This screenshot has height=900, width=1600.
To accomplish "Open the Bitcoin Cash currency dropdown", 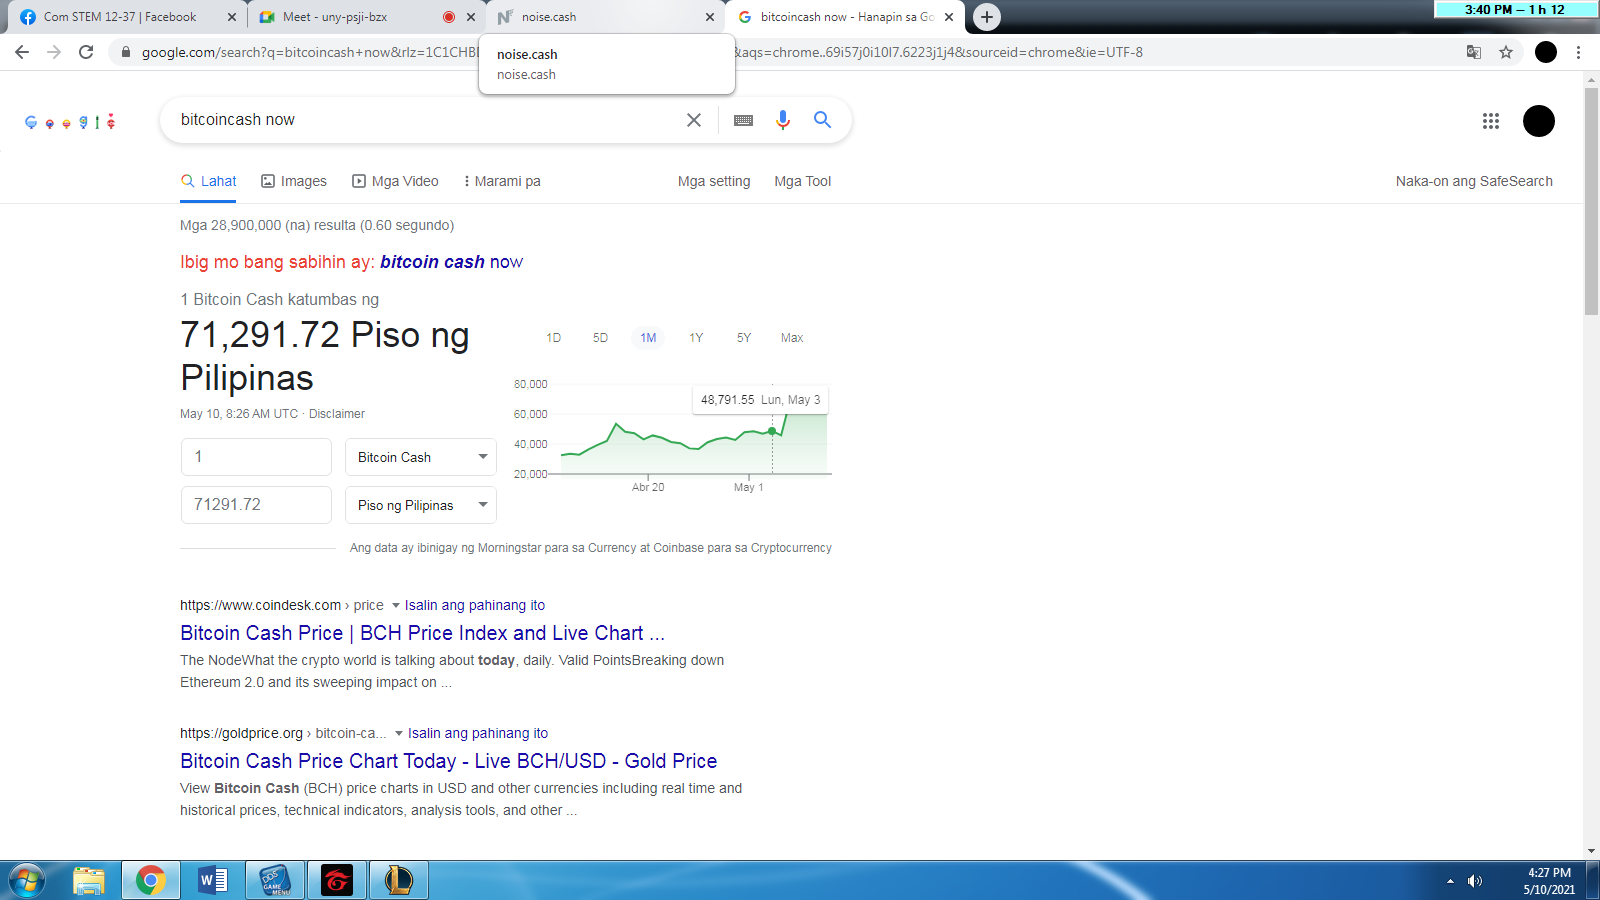I will 421,457.
